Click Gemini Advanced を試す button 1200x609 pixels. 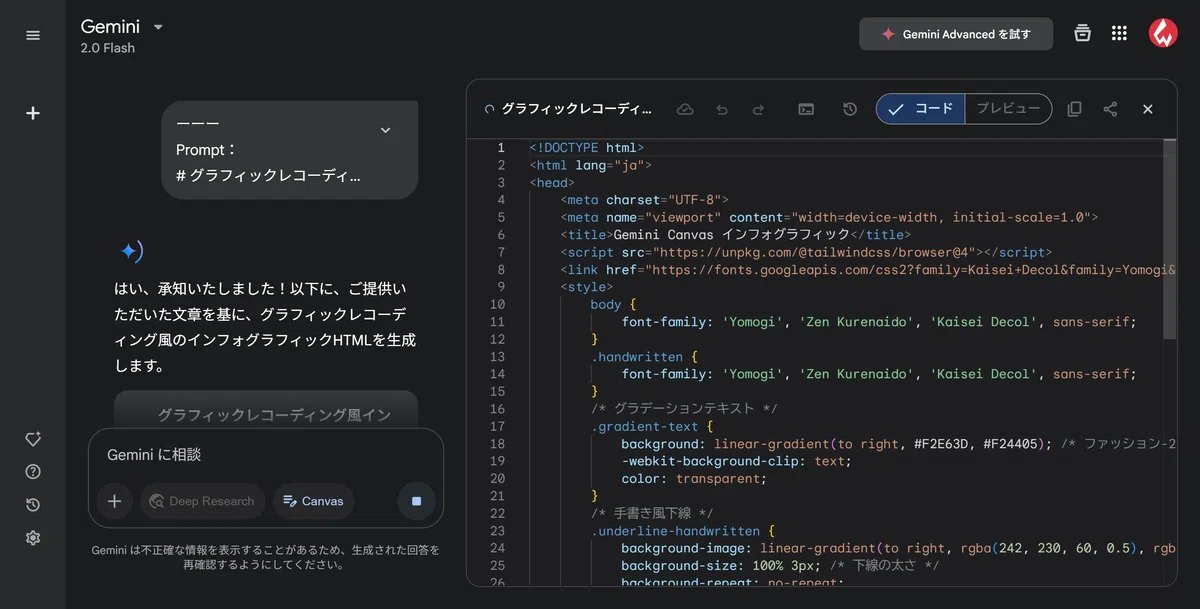click(956, 34)
